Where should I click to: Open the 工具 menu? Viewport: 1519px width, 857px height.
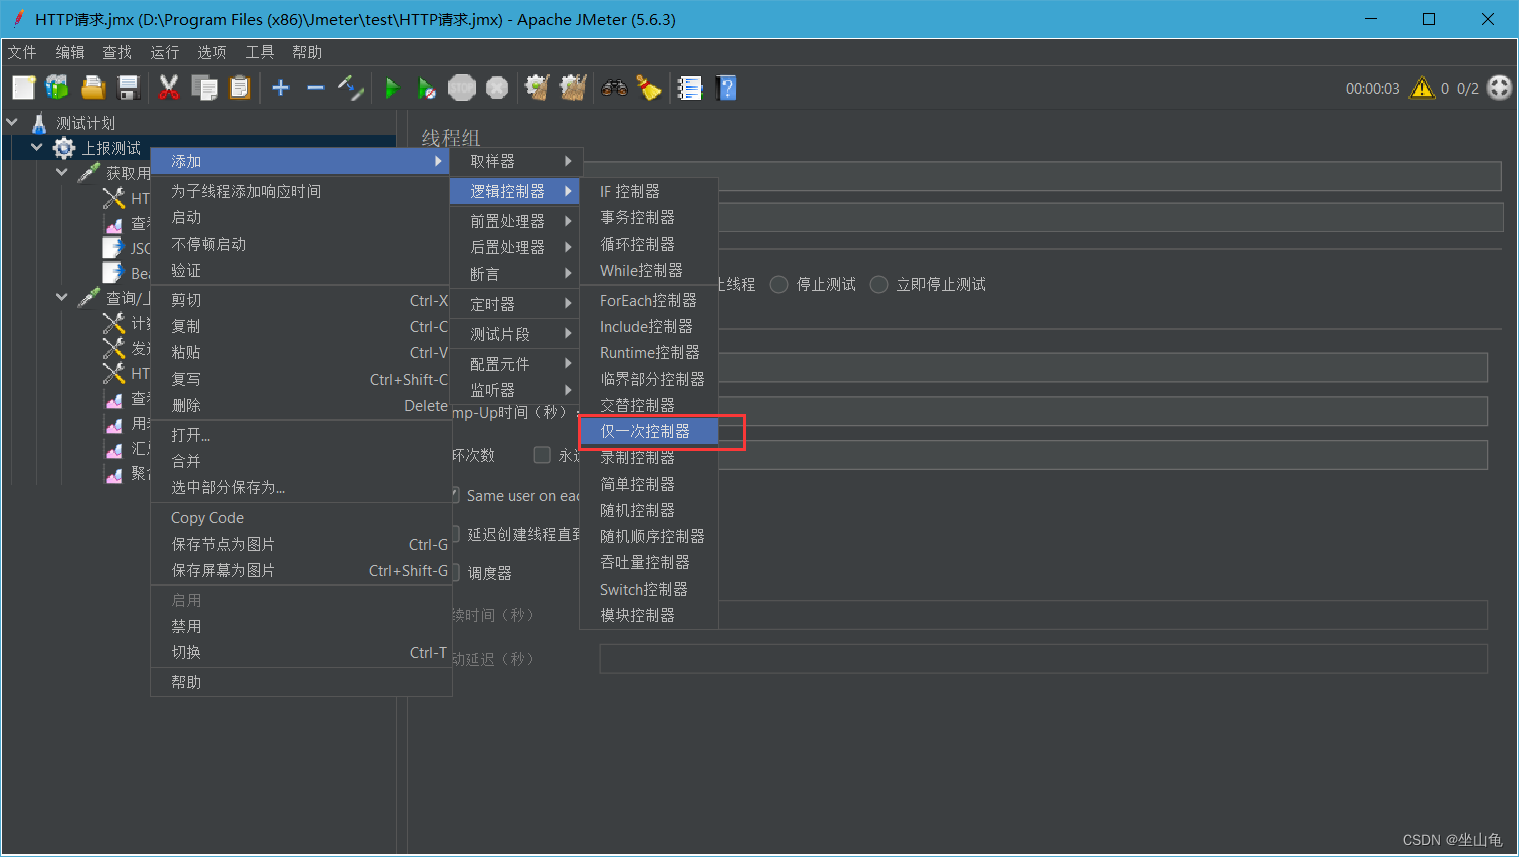tap(260, 52)
